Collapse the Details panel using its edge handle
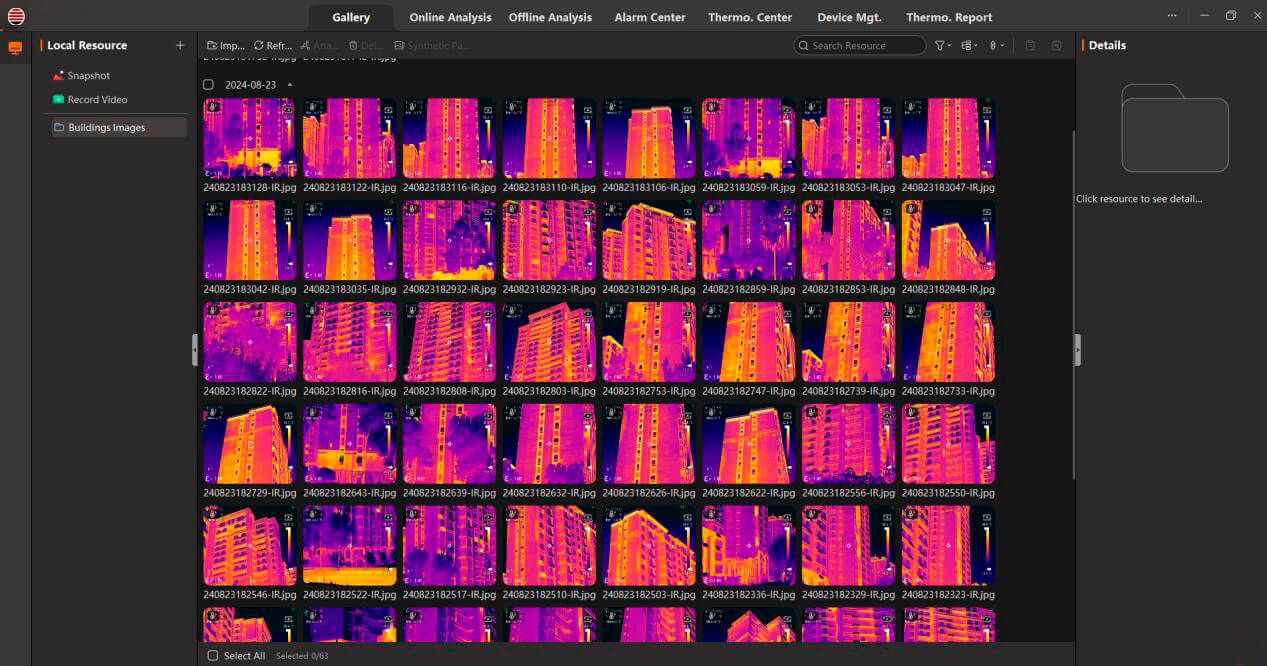1267x666 pixels. [1077, 350]
